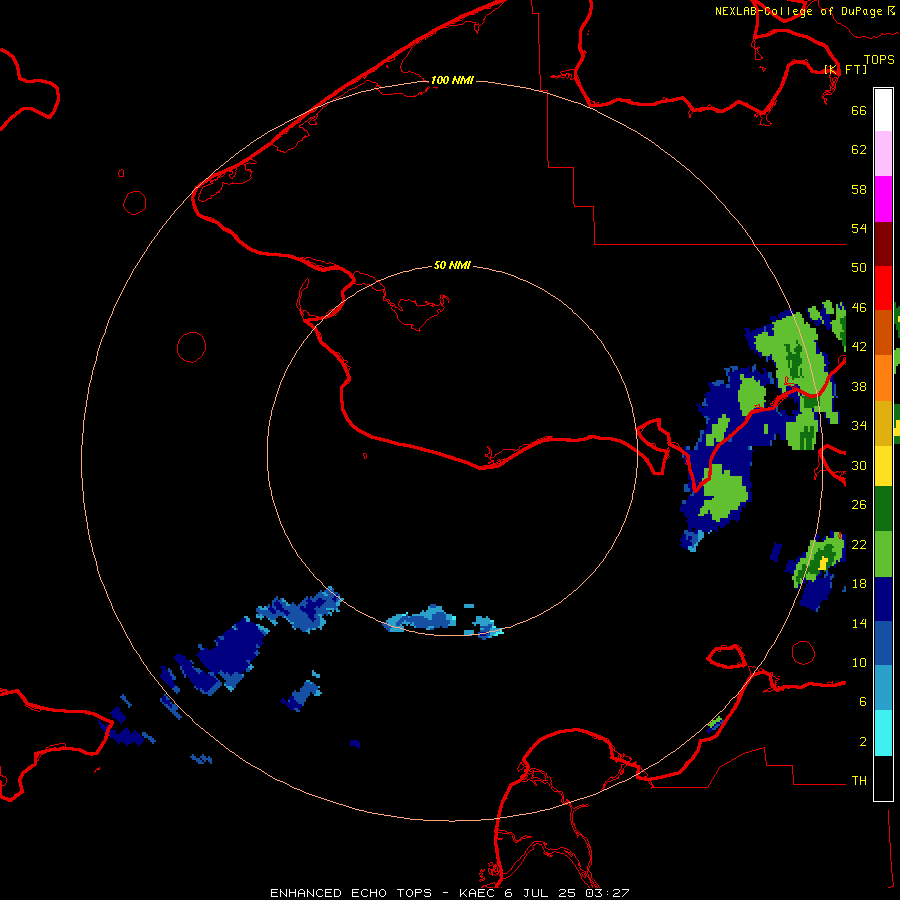Select the magenta legend swatch
This screenshot has height=900, width=900.
tap(883, 199)
